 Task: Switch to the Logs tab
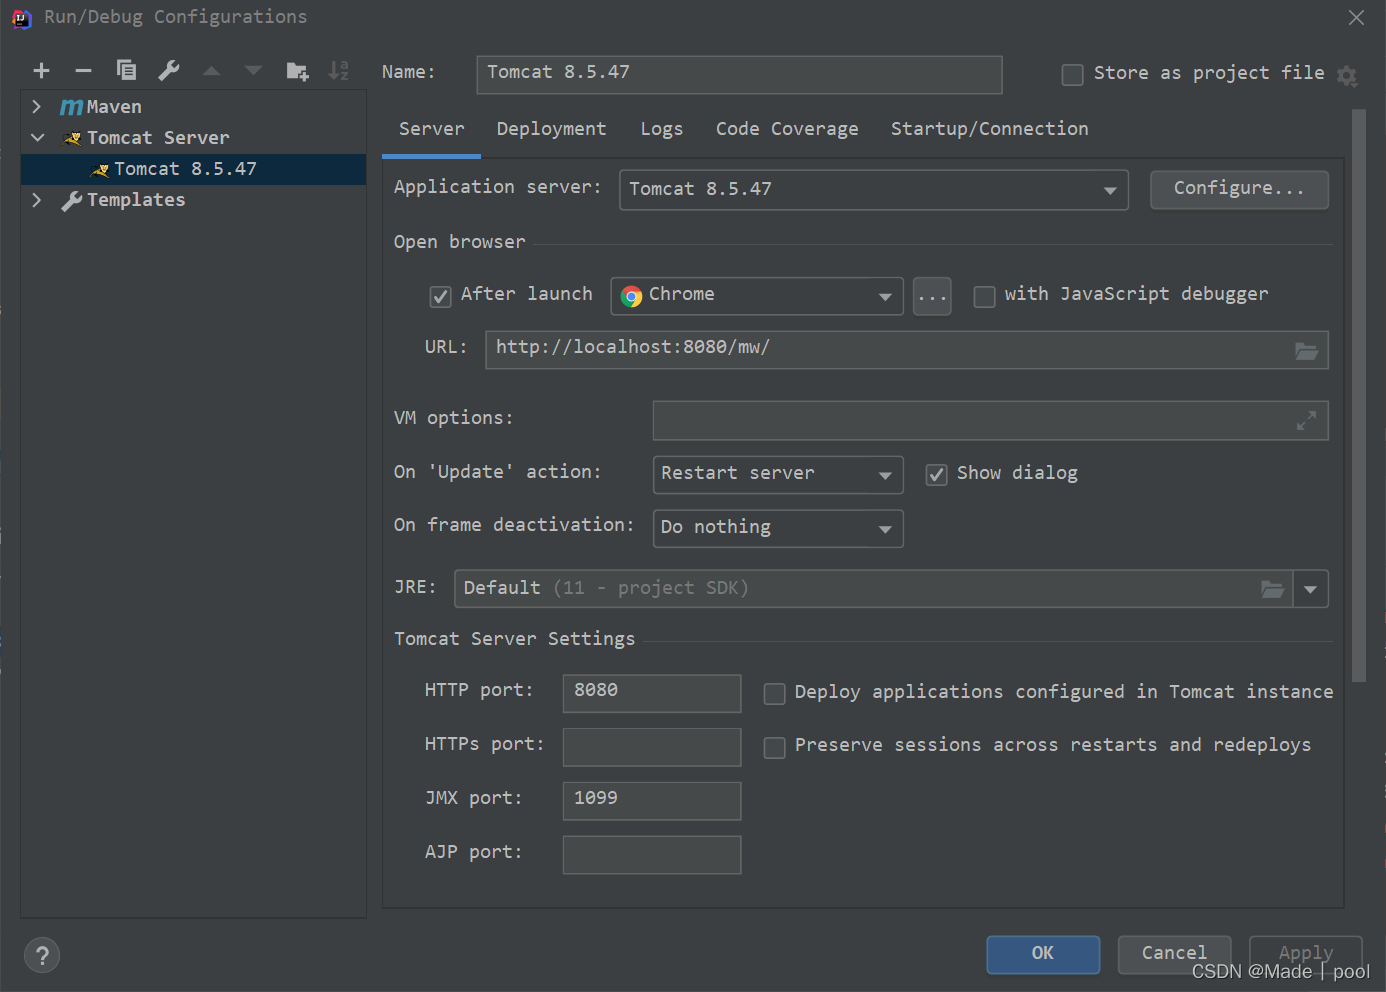pos(661,129)
